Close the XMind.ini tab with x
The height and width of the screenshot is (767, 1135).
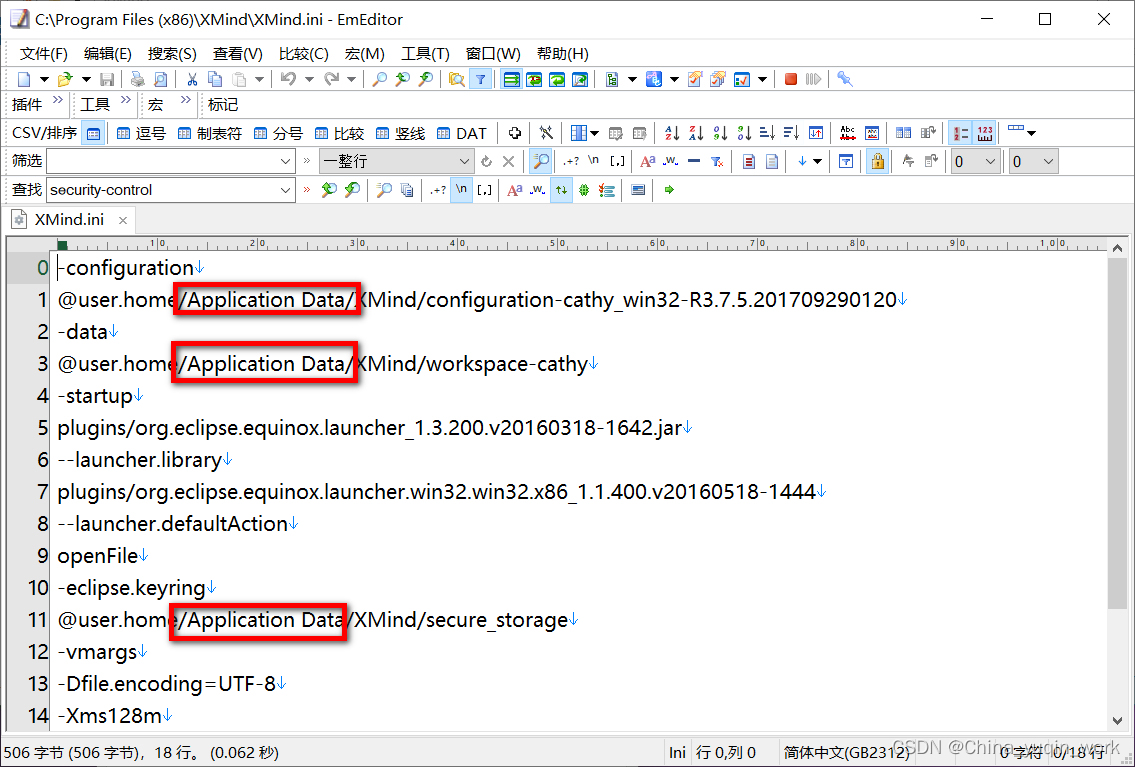pos(123,220)
